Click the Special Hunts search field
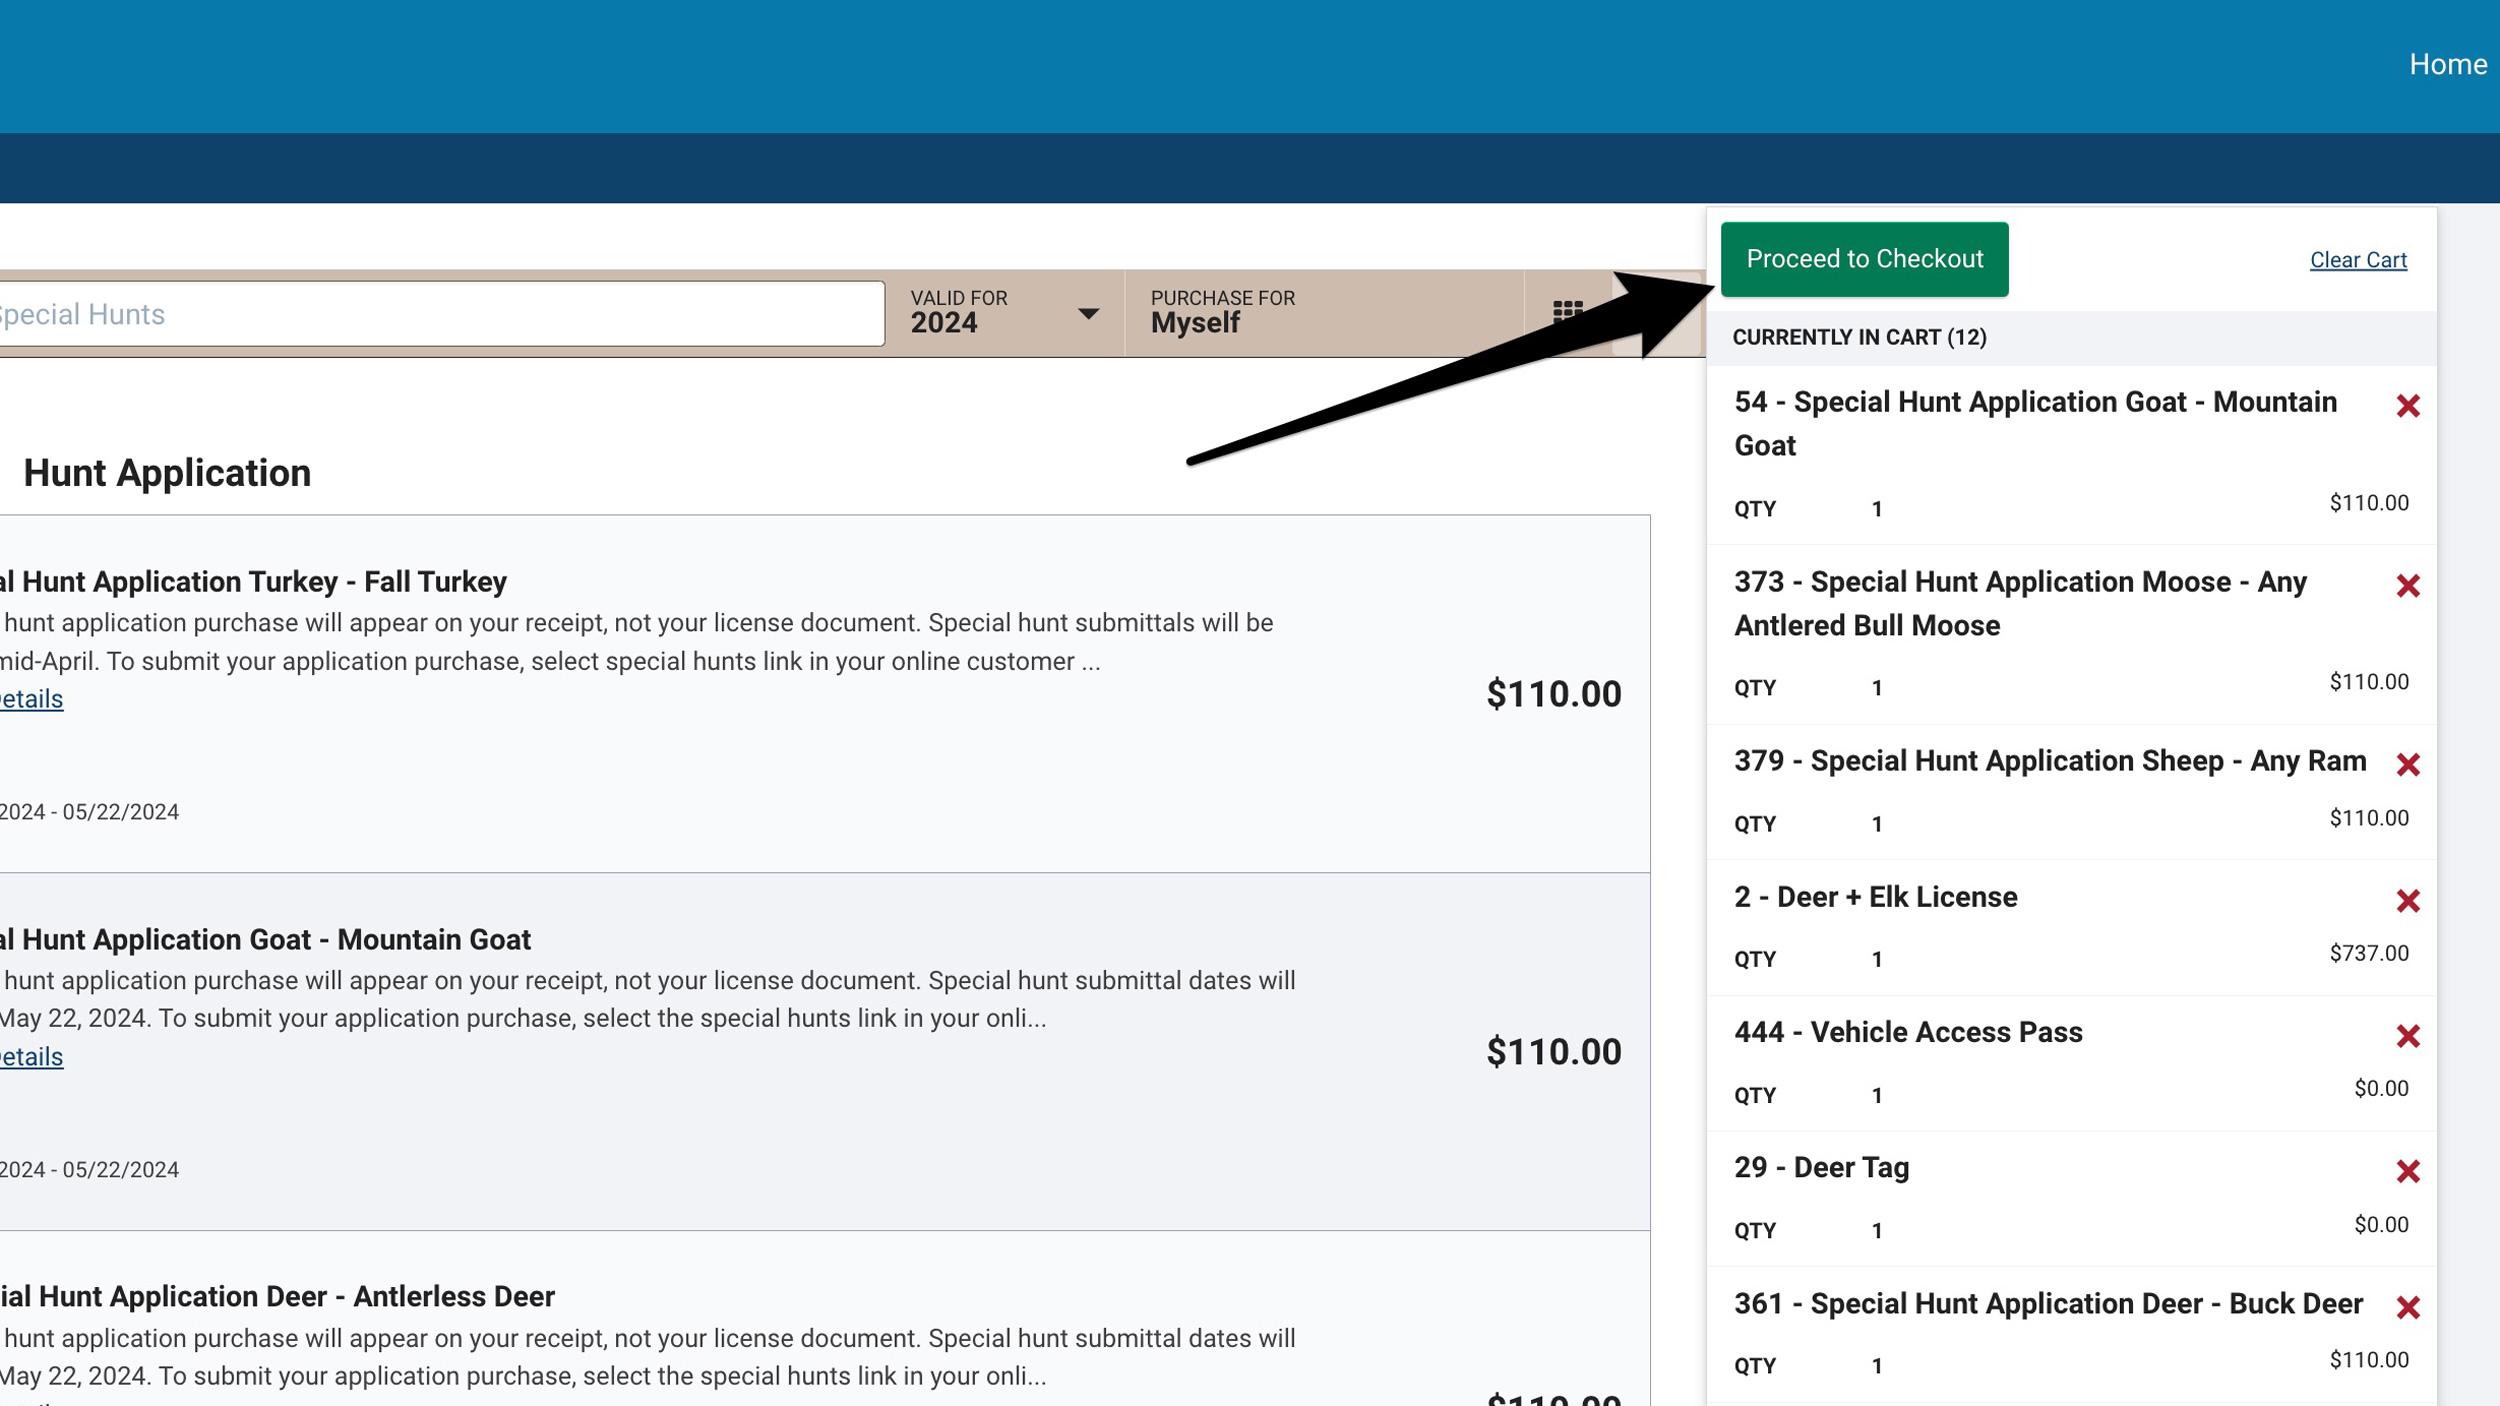 (440, 313)
